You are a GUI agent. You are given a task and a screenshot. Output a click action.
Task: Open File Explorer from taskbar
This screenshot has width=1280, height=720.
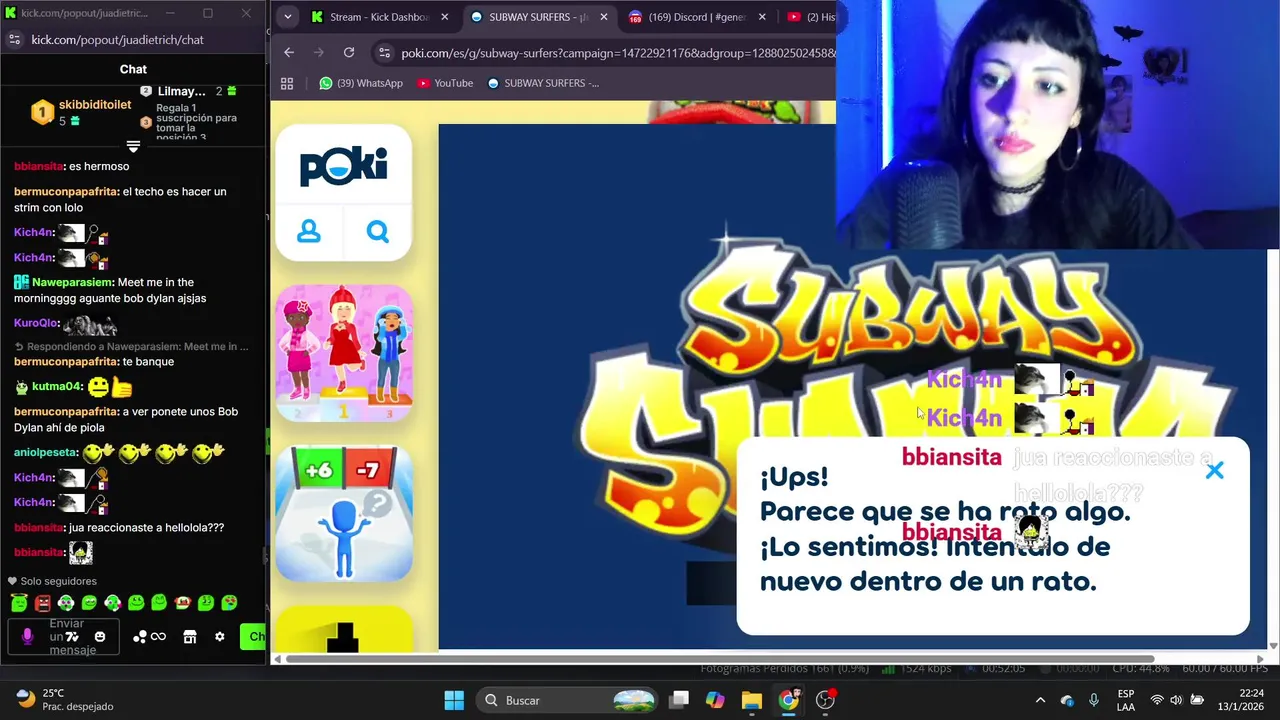[x=752, y=700]
